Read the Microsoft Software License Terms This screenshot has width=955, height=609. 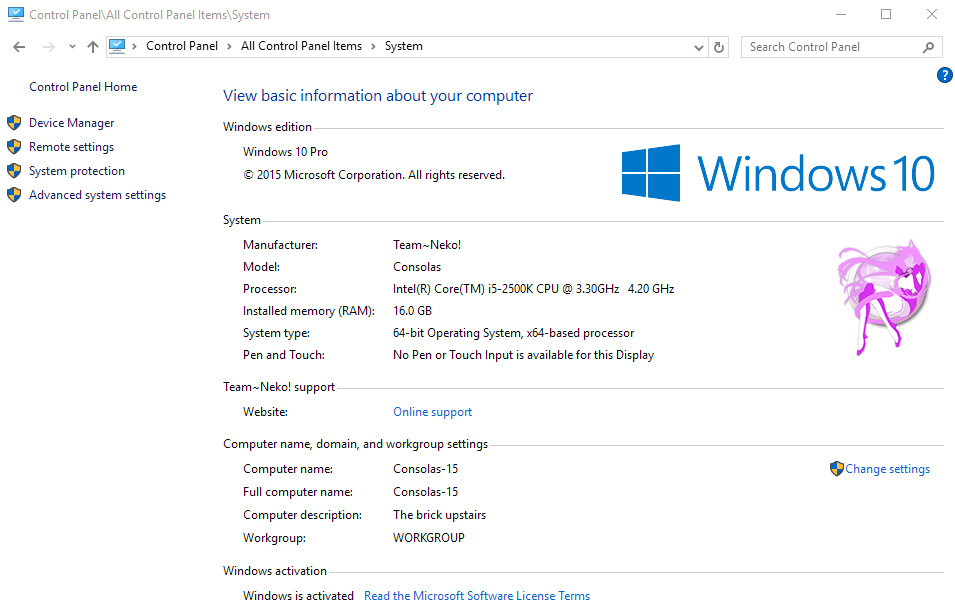(477, 596)
